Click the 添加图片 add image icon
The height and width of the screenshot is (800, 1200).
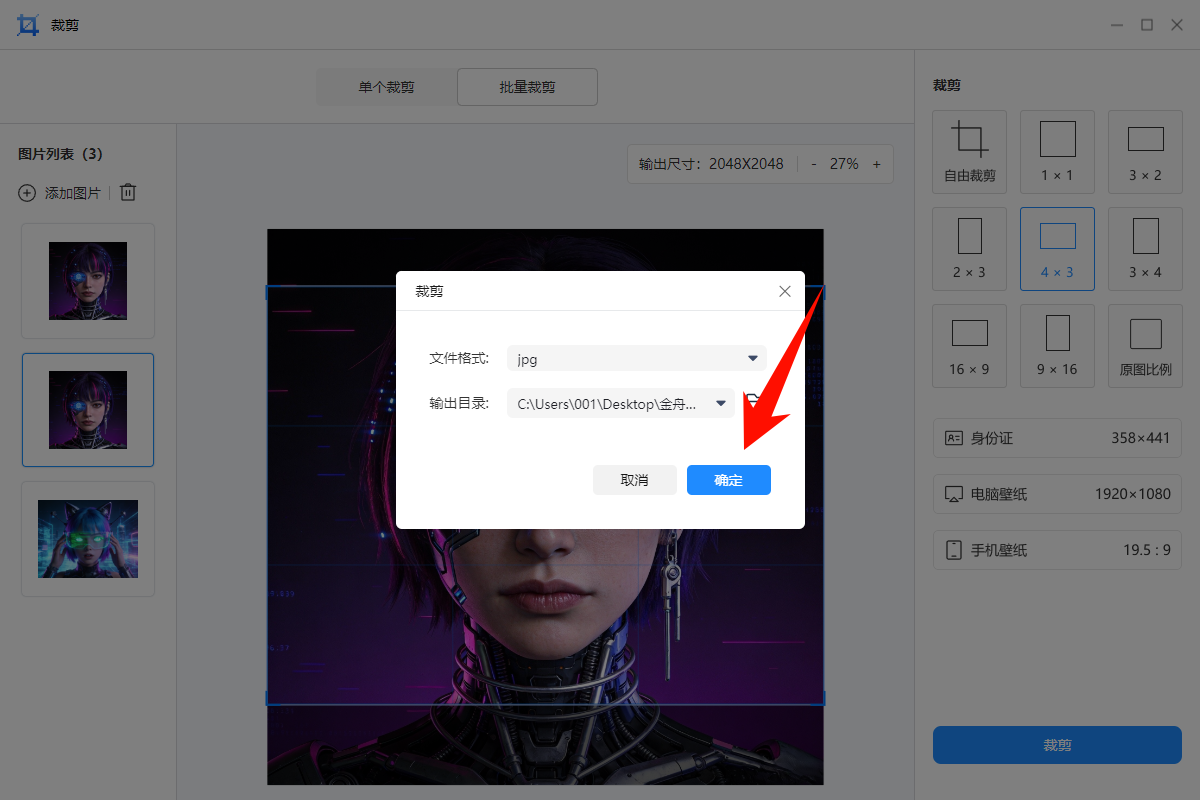coord(26,192)
